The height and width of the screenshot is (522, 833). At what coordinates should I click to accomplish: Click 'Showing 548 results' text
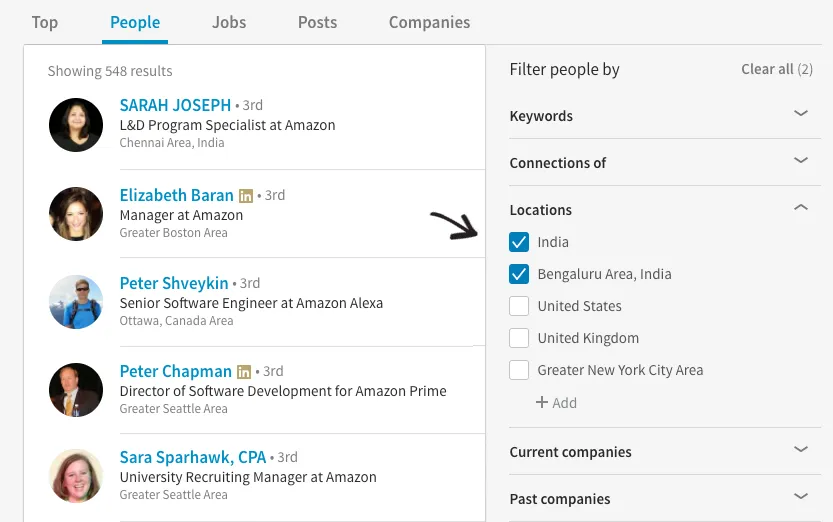coord(110,71)
